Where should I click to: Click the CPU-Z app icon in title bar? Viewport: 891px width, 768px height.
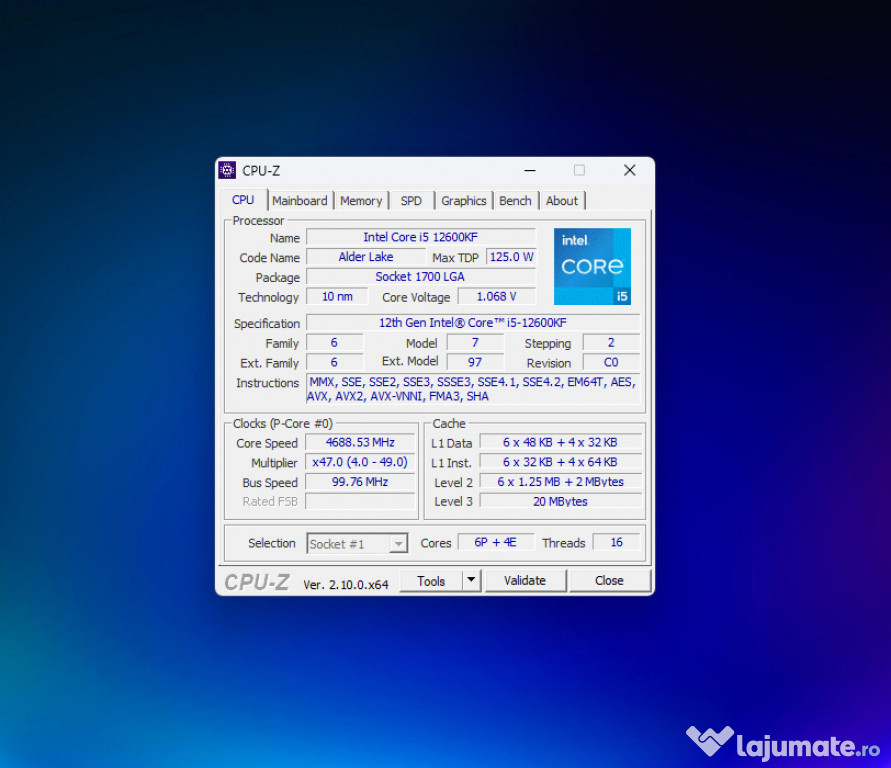[x=227, y=170]
